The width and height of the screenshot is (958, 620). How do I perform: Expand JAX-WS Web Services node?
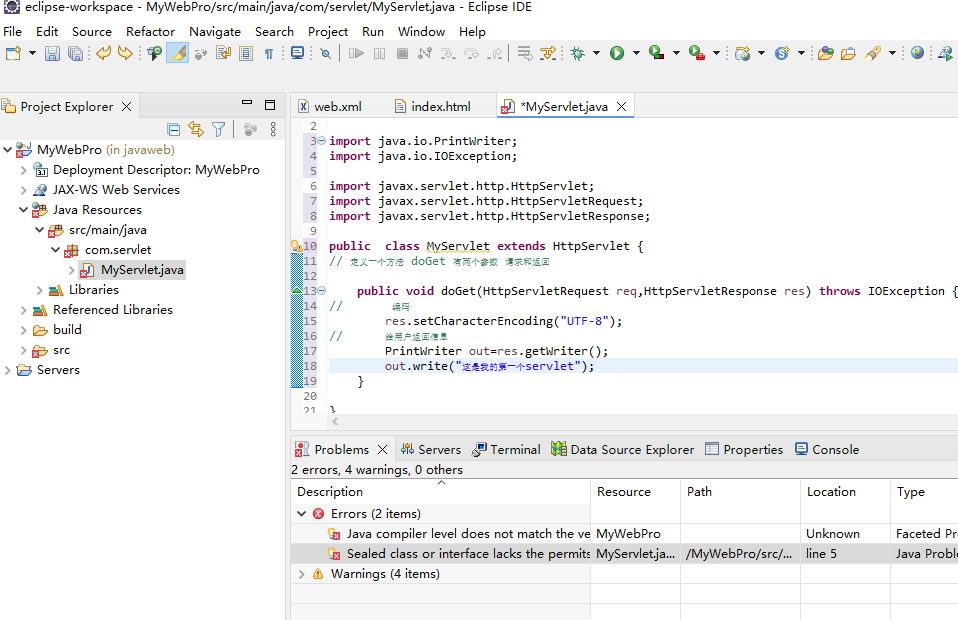(23, 190)
